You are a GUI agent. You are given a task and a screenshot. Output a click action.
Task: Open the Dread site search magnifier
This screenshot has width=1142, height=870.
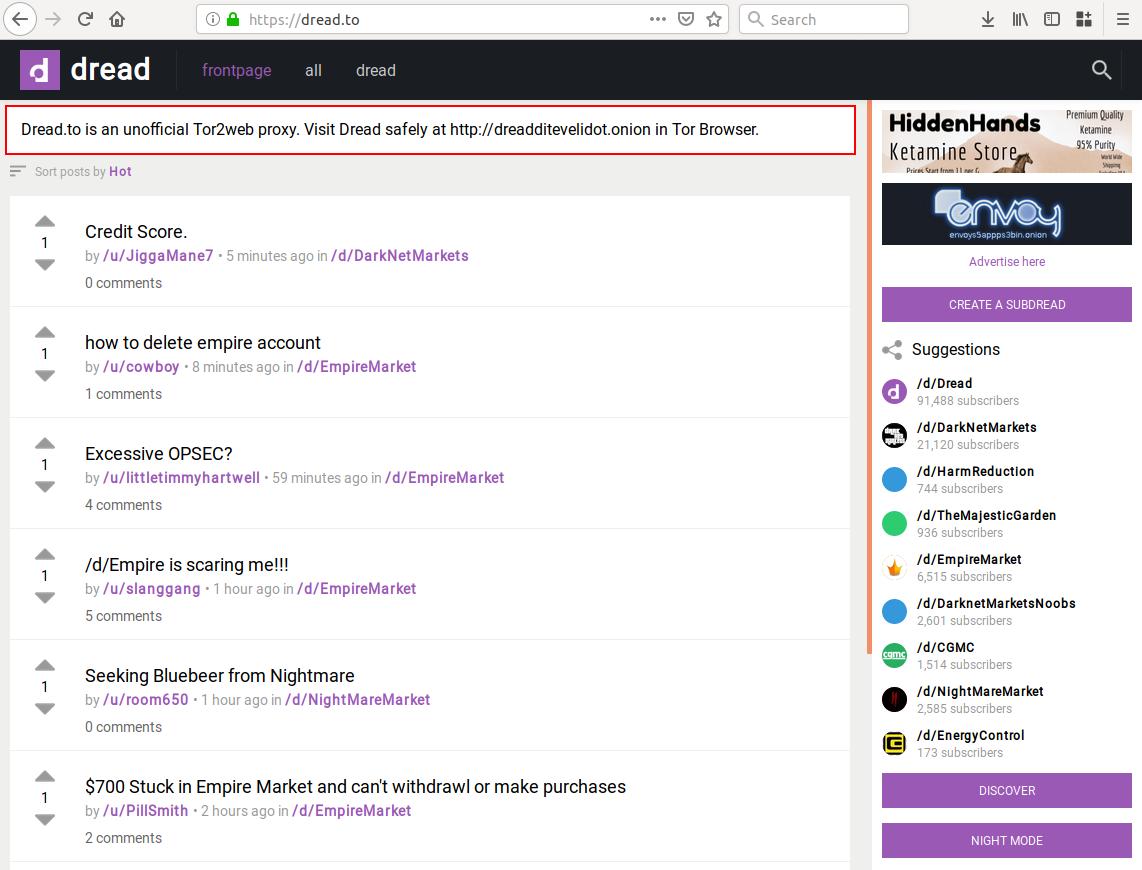click(1101, 70)
